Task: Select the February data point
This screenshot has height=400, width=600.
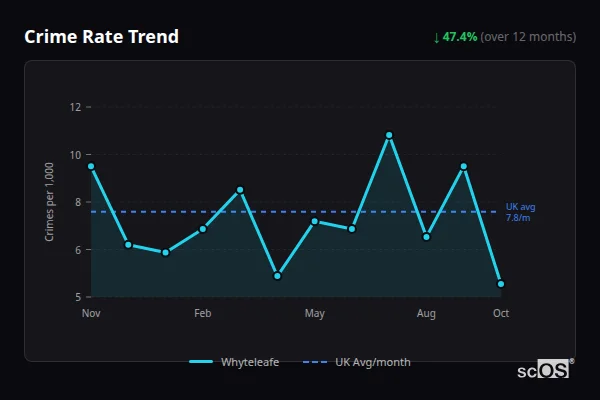Action: [x=203, y=229]
